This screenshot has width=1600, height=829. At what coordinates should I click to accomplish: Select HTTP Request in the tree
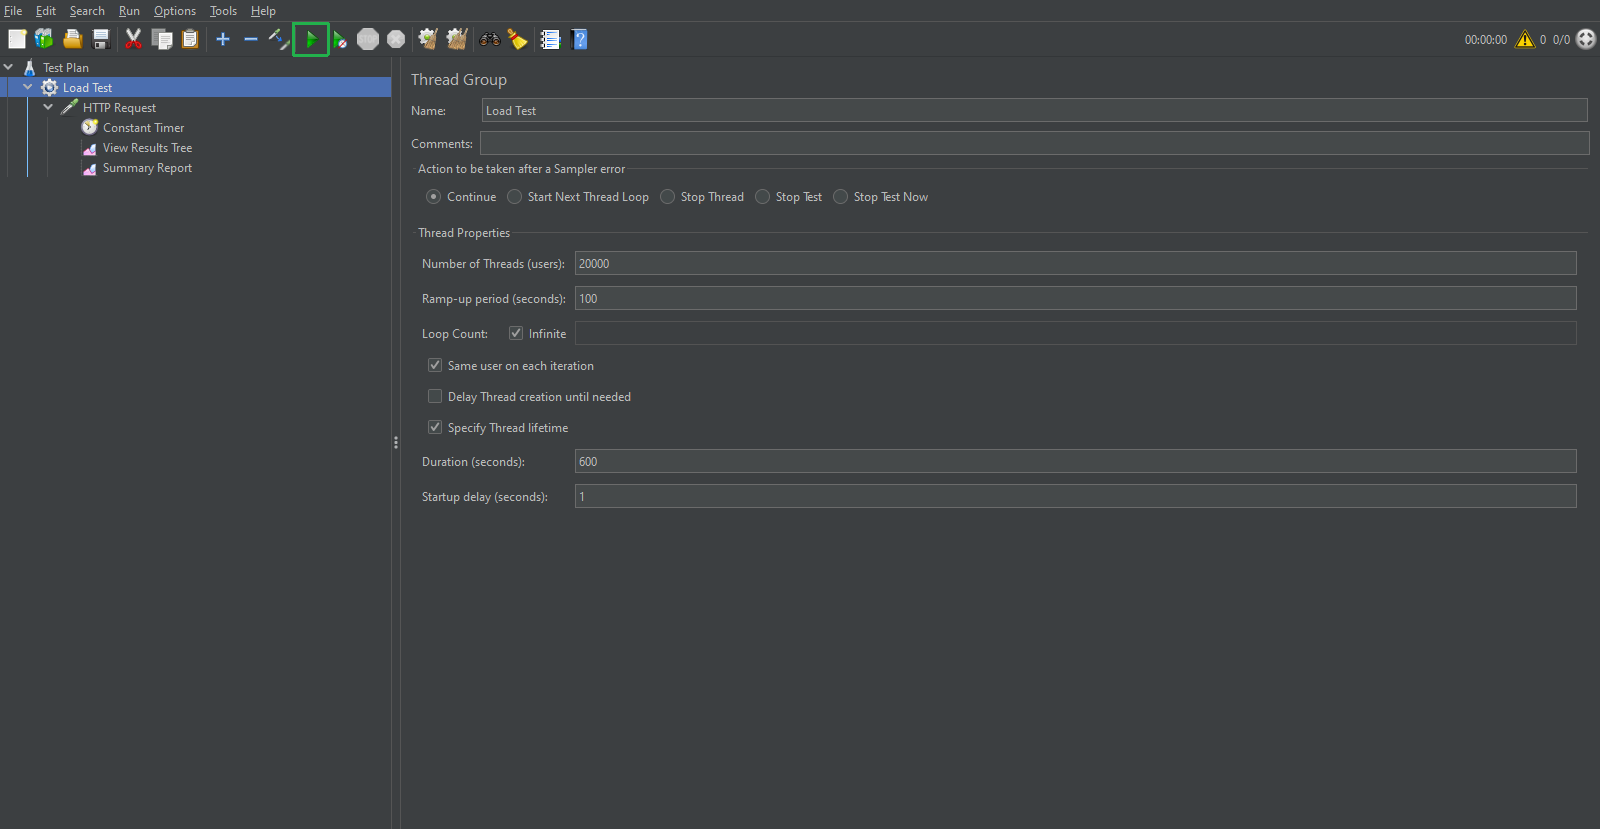[x=119, y=107]
